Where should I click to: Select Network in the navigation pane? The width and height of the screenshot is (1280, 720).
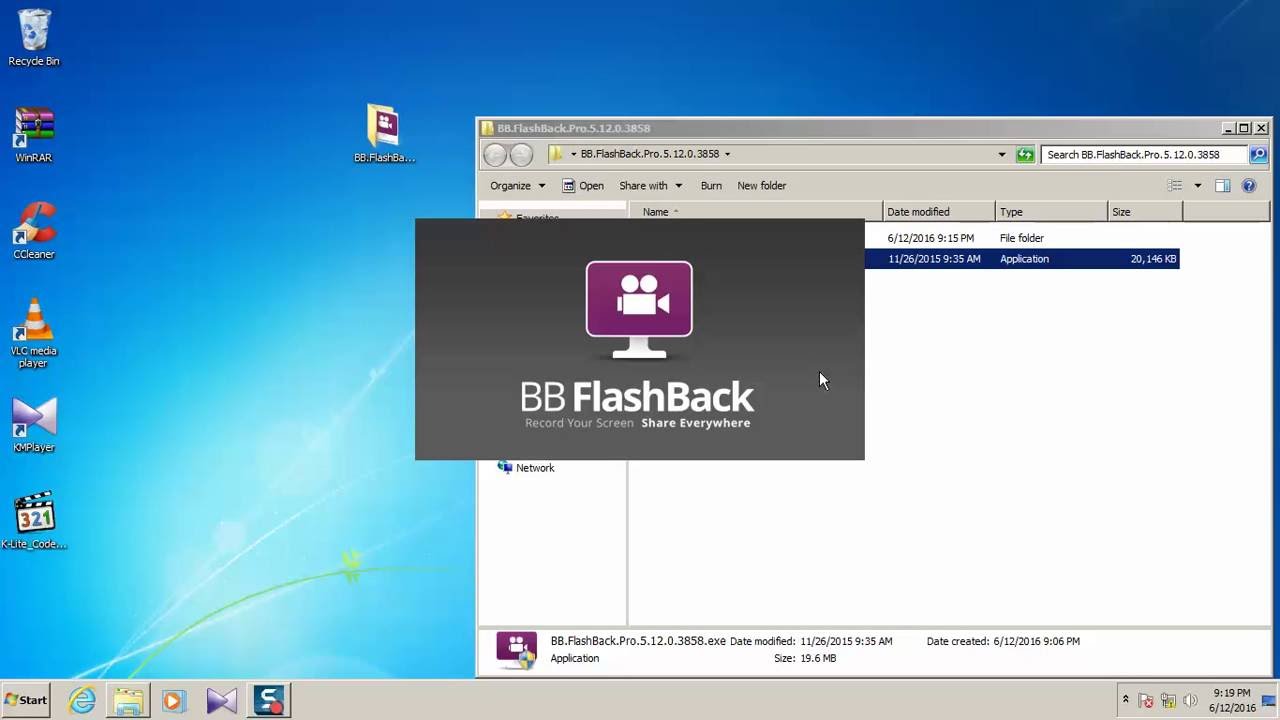coord(526,468)
